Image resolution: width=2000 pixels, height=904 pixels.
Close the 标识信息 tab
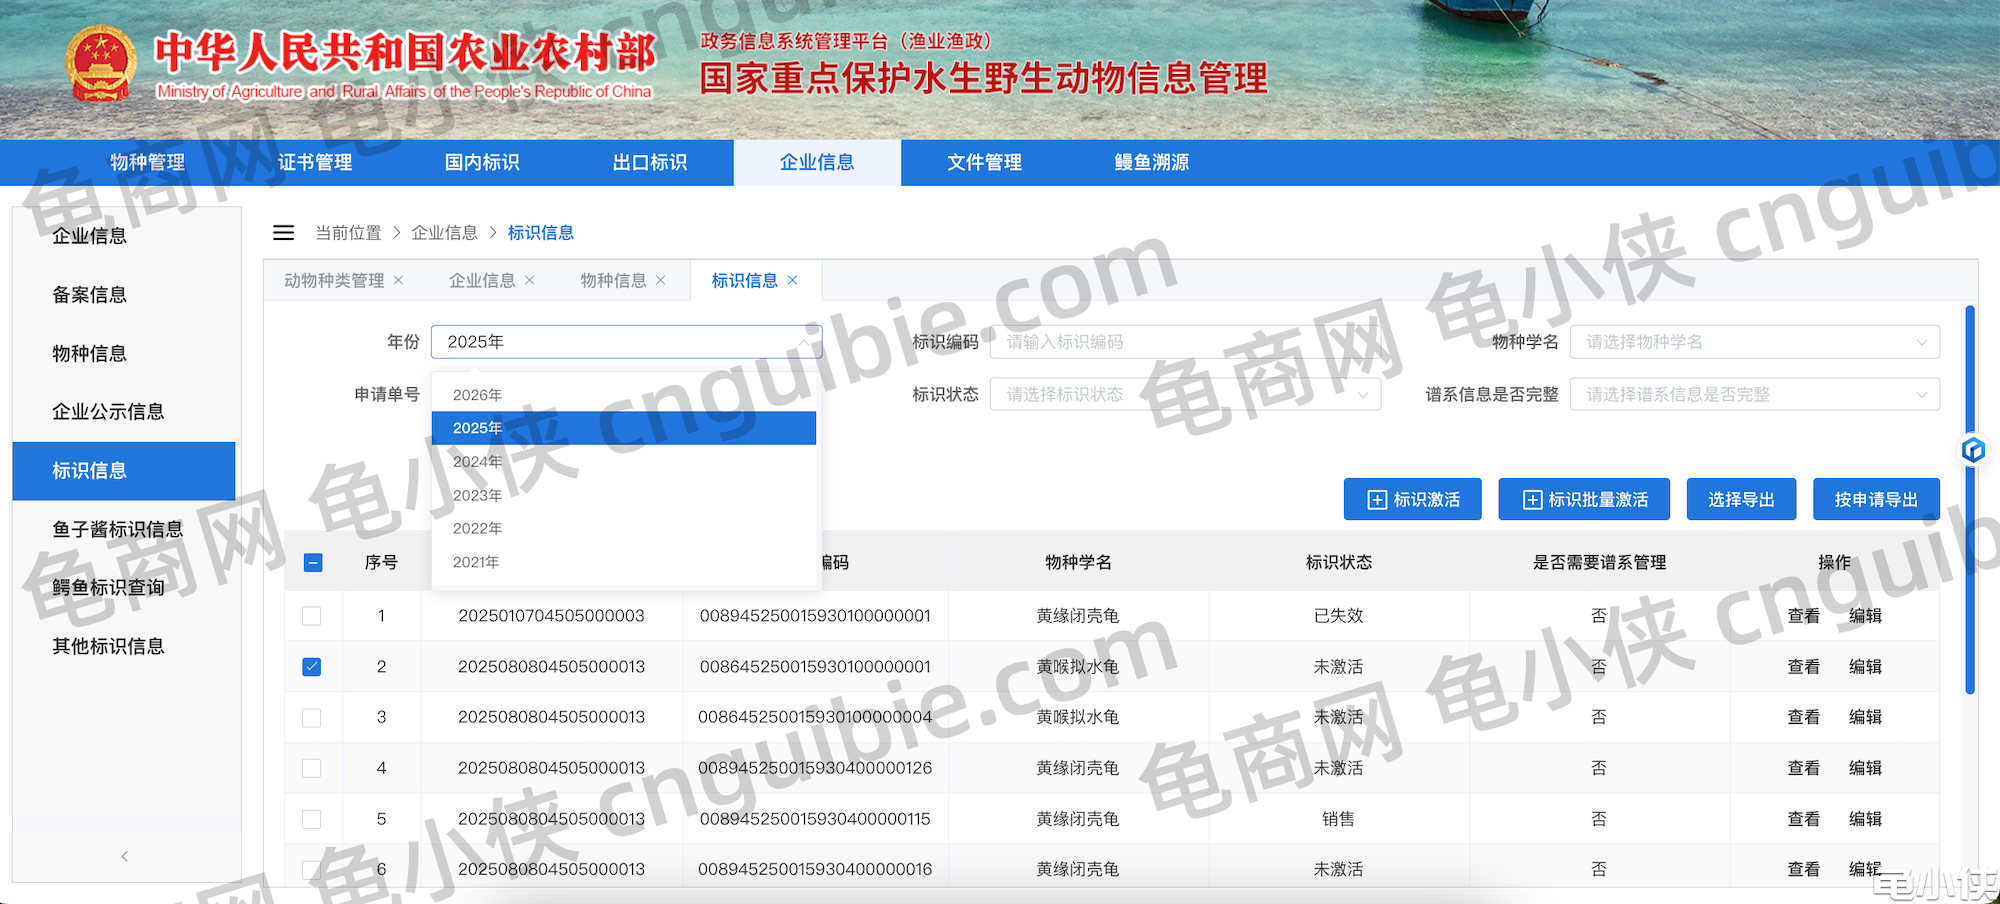(x=792, y=280)
